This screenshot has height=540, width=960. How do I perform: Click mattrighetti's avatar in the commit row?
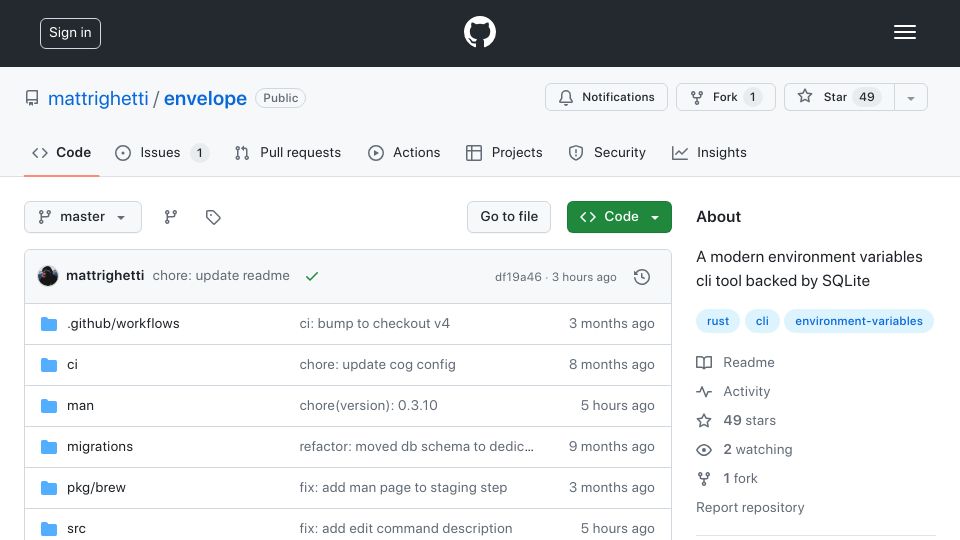point(48,276)
